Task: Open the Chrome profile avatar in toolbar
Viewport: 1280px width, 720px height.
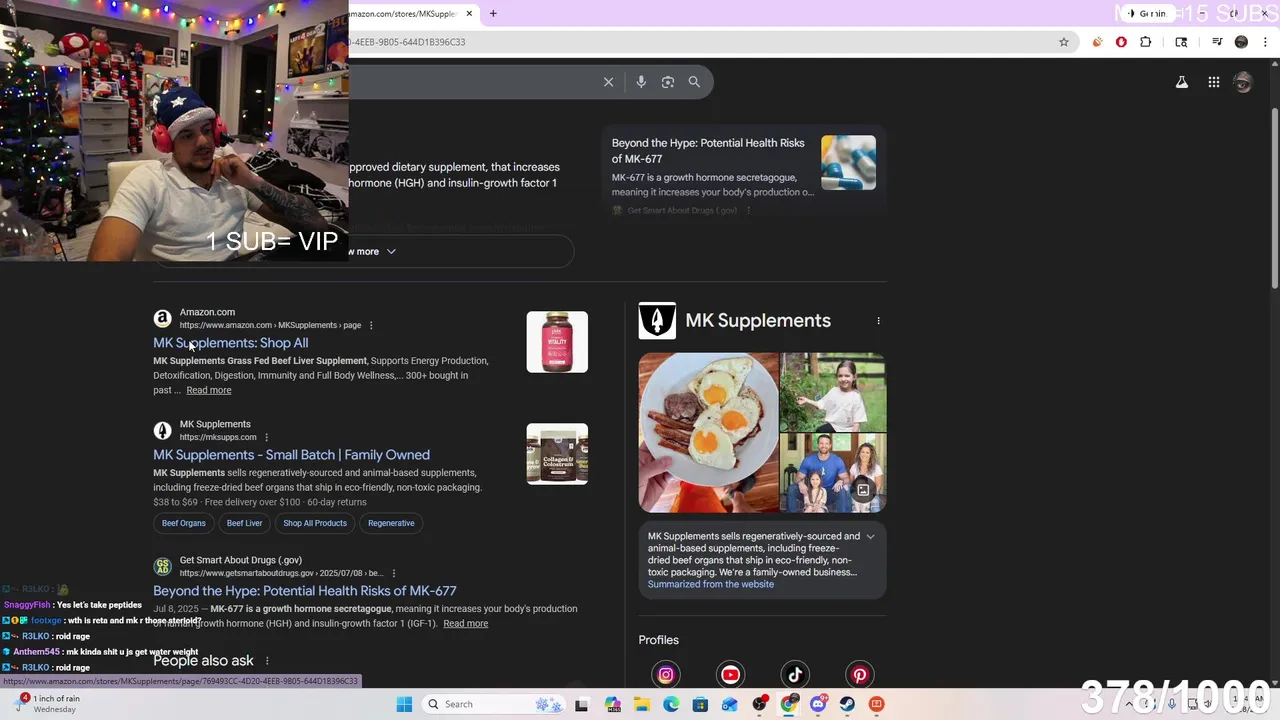Action: 1241,42
